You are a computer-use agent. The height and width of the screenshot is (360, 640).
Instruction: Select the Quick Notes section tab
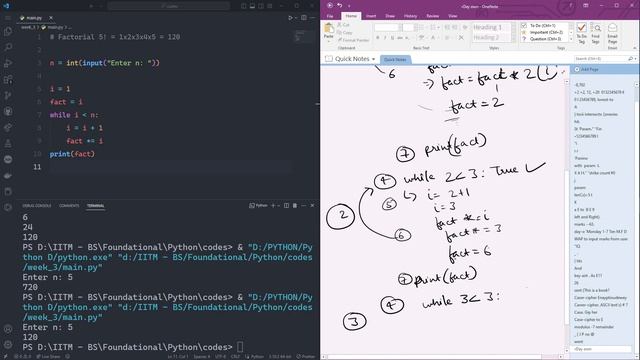[395, 60]
